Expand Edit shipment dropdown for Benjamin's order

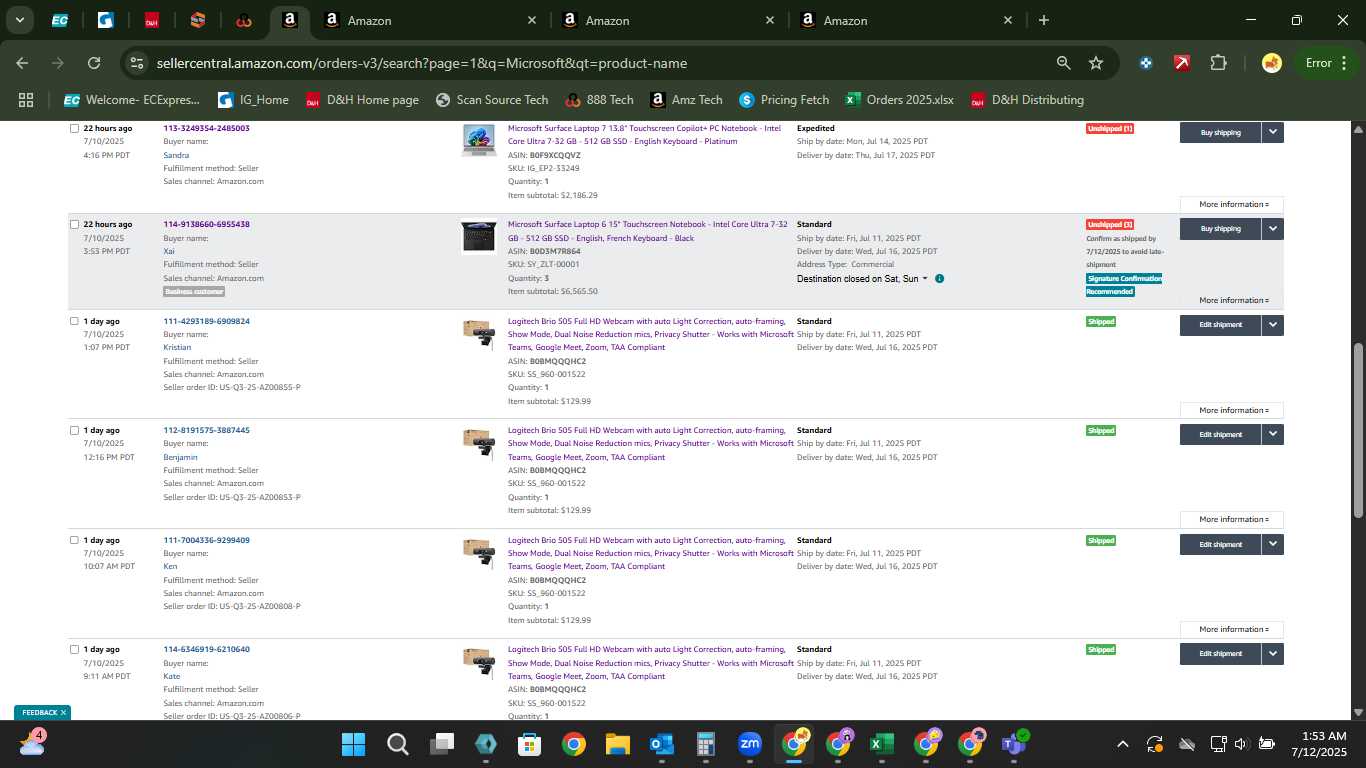click(x=1272, y=434)
